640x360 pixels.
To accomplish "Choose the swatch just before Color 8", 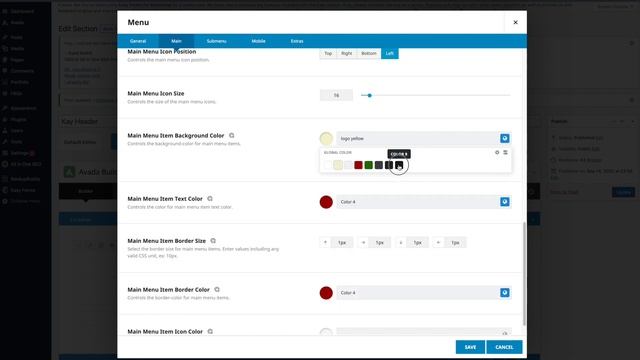I will 389,165.
